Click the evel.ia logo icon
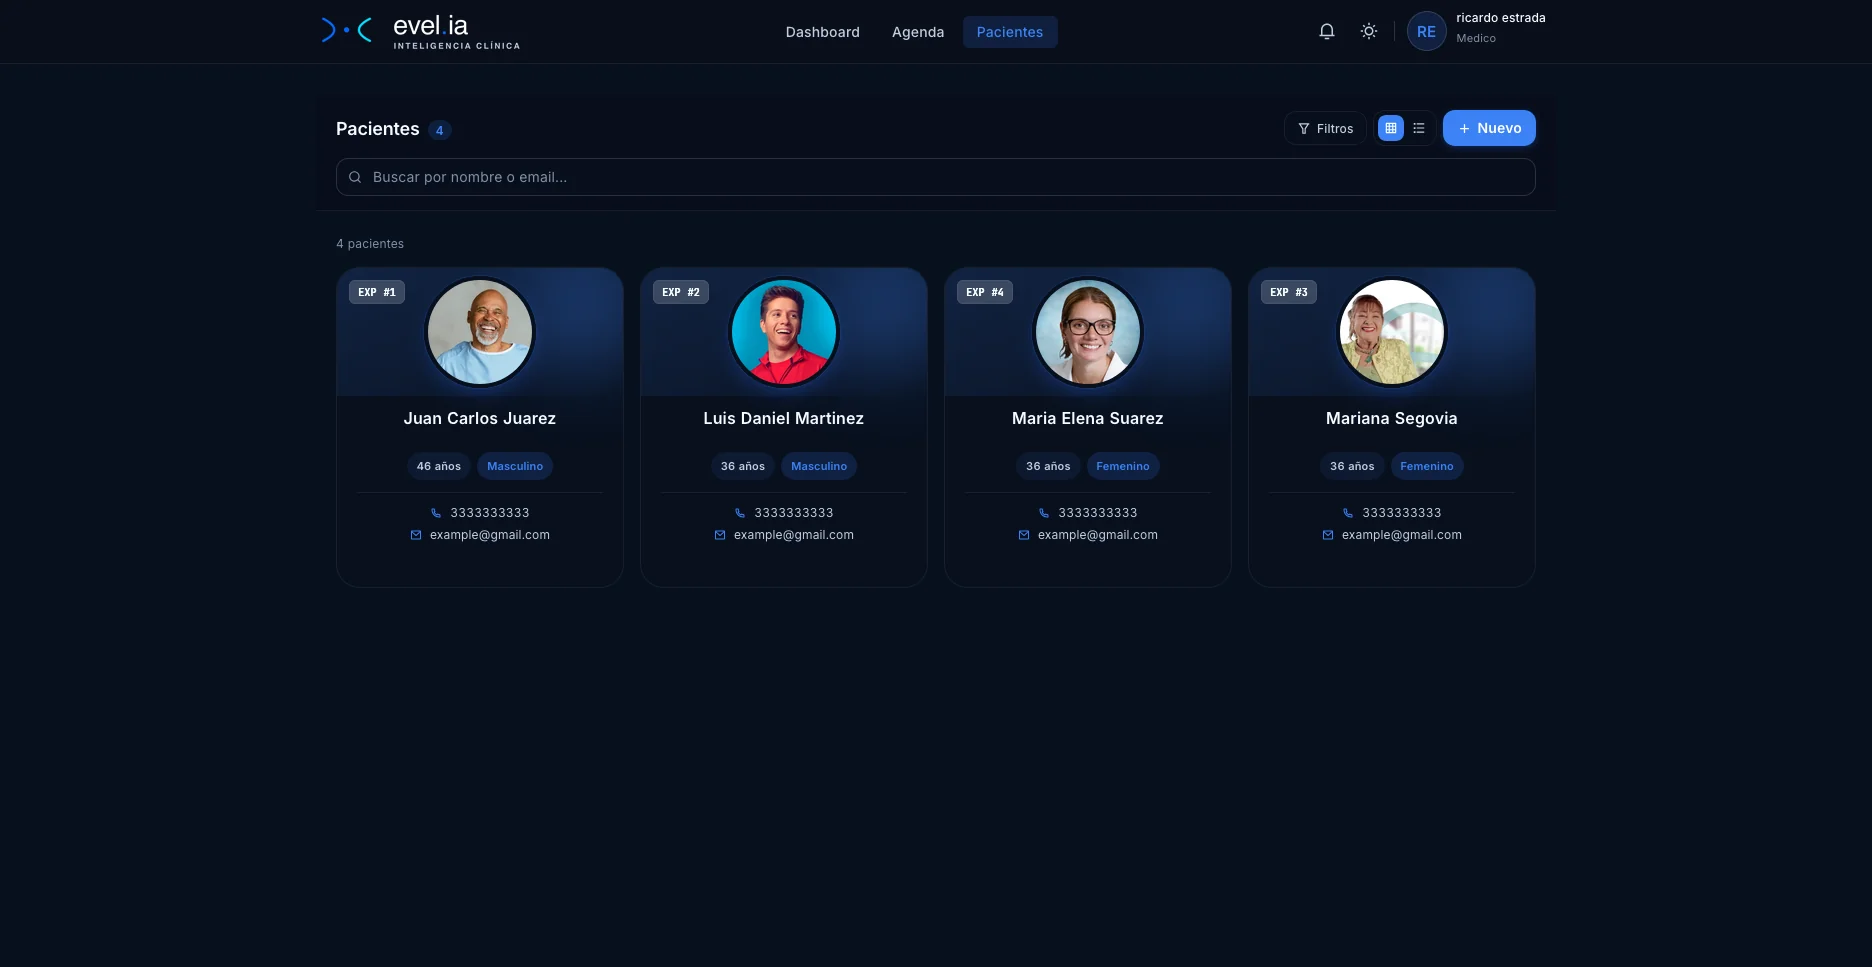1872x967 pixels. pos(346,31)
